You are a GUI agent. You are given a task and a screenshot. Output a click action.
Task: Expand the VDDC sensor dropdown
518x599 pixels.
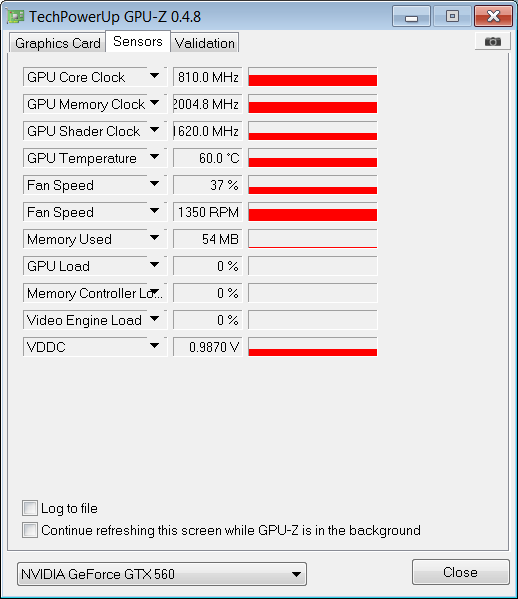tap(154, 346)
